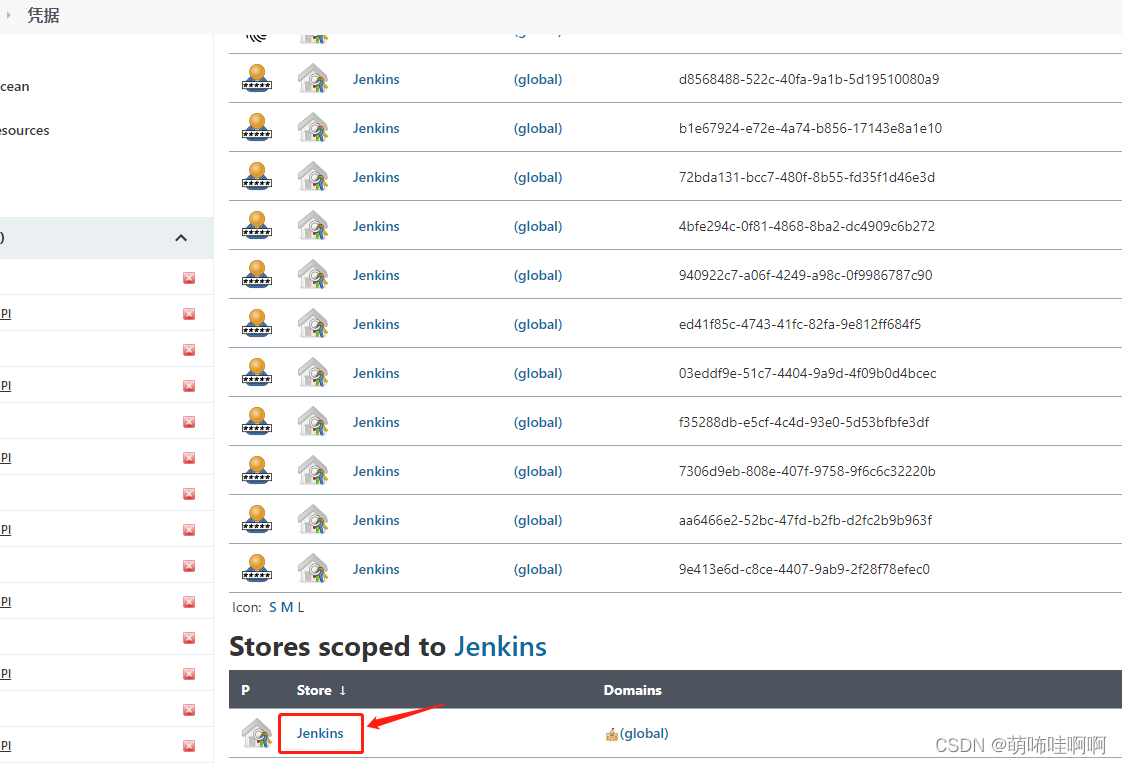Open (global) domain link for aa6466e2-52bc row
This screenshot has width=1122, height=764.
coord(538,520)
